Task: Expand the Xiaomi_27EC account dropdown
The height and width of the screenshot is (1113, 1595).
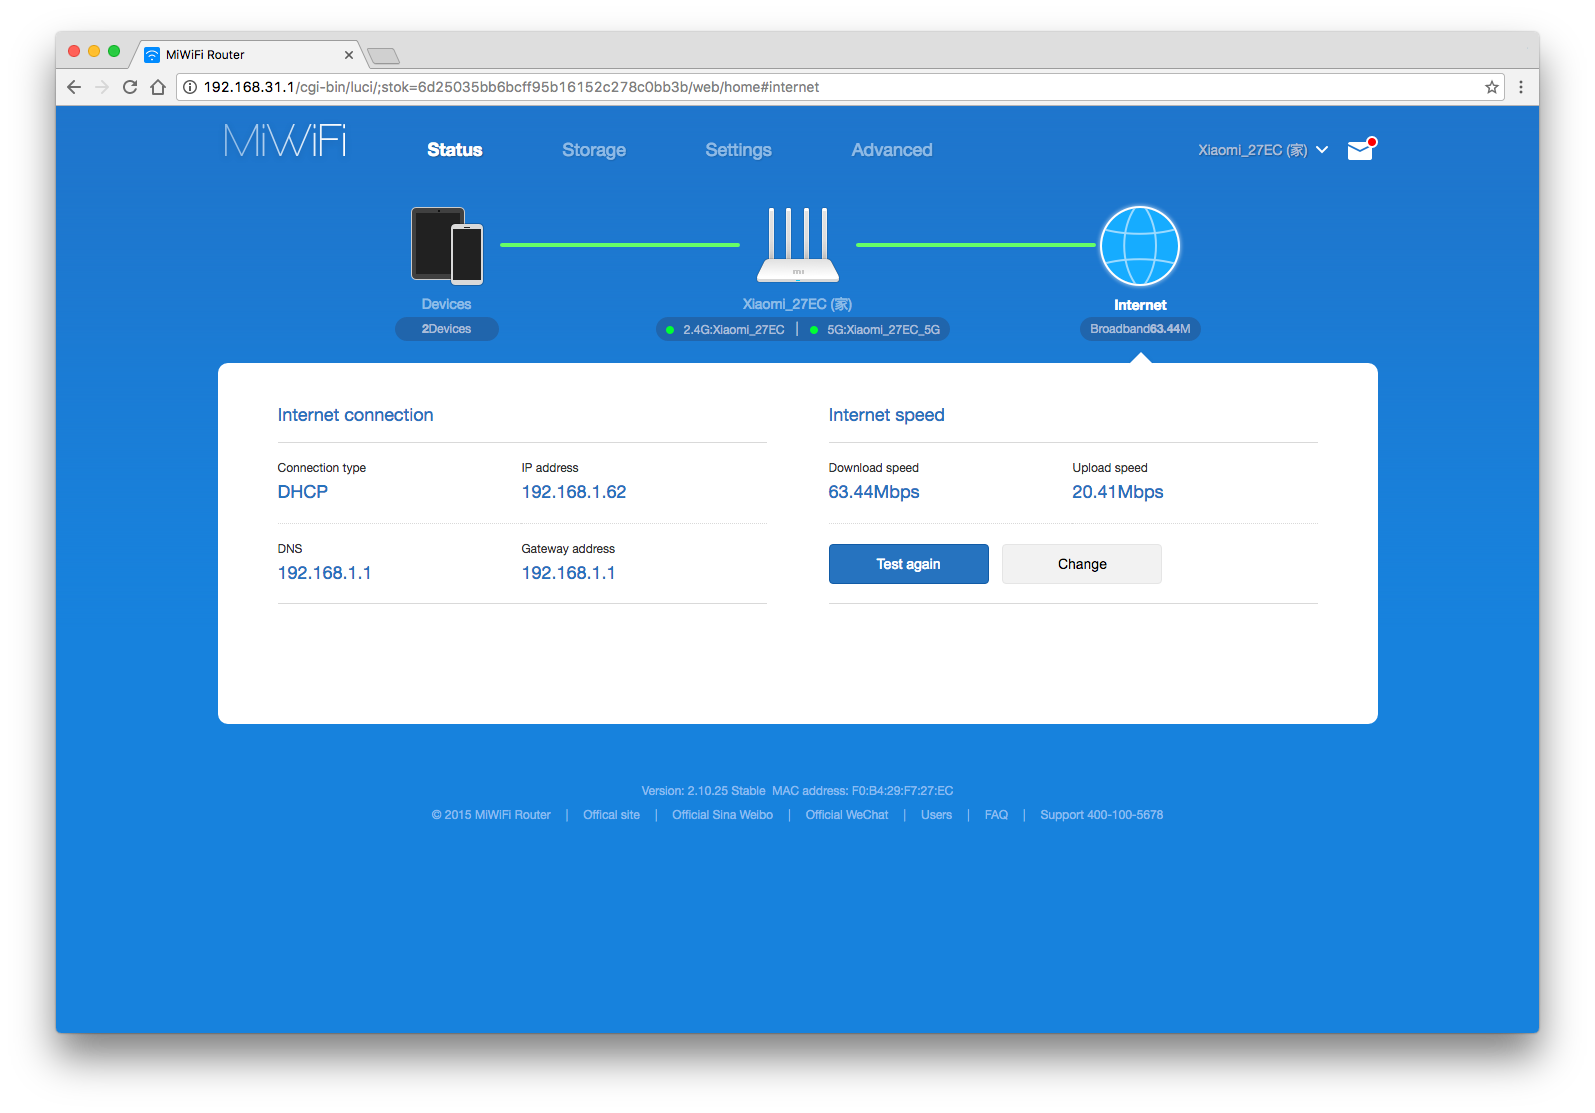Action: [x=1263, y=150]
